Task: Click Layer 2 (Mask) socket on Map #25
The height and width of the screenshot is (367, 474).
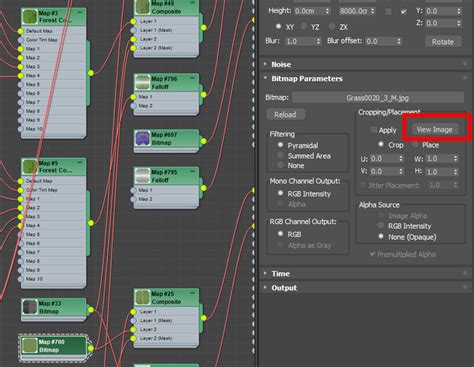Action: (x=133, y=338)
